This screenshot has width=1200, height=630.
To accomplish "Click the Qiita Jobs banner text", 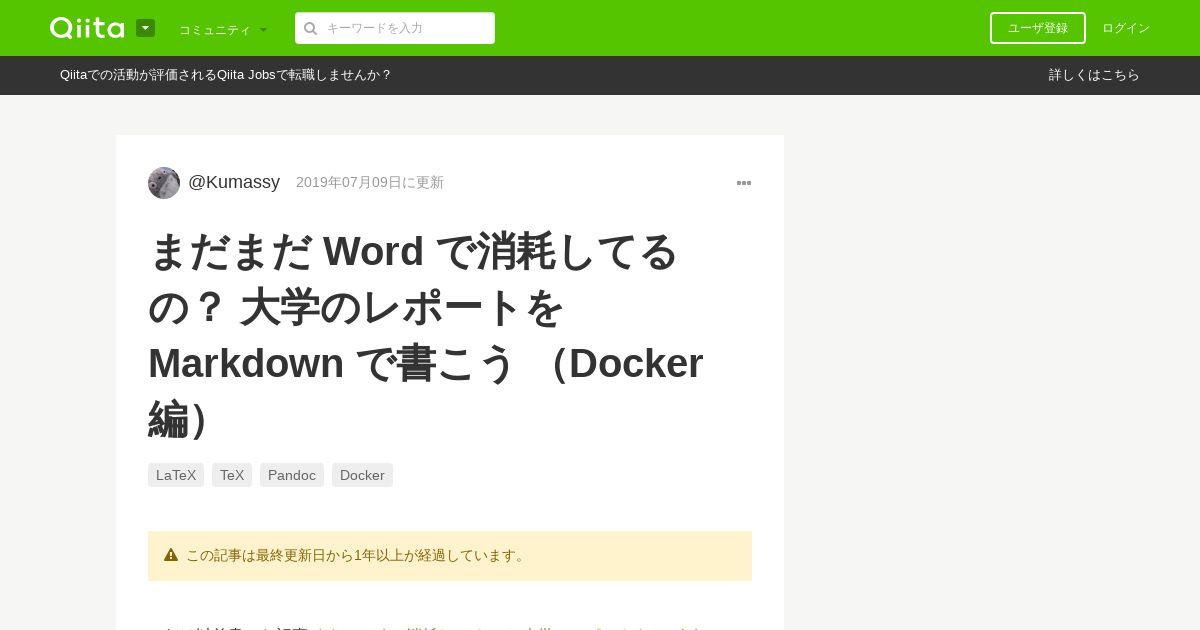I will tap(226, 75).
